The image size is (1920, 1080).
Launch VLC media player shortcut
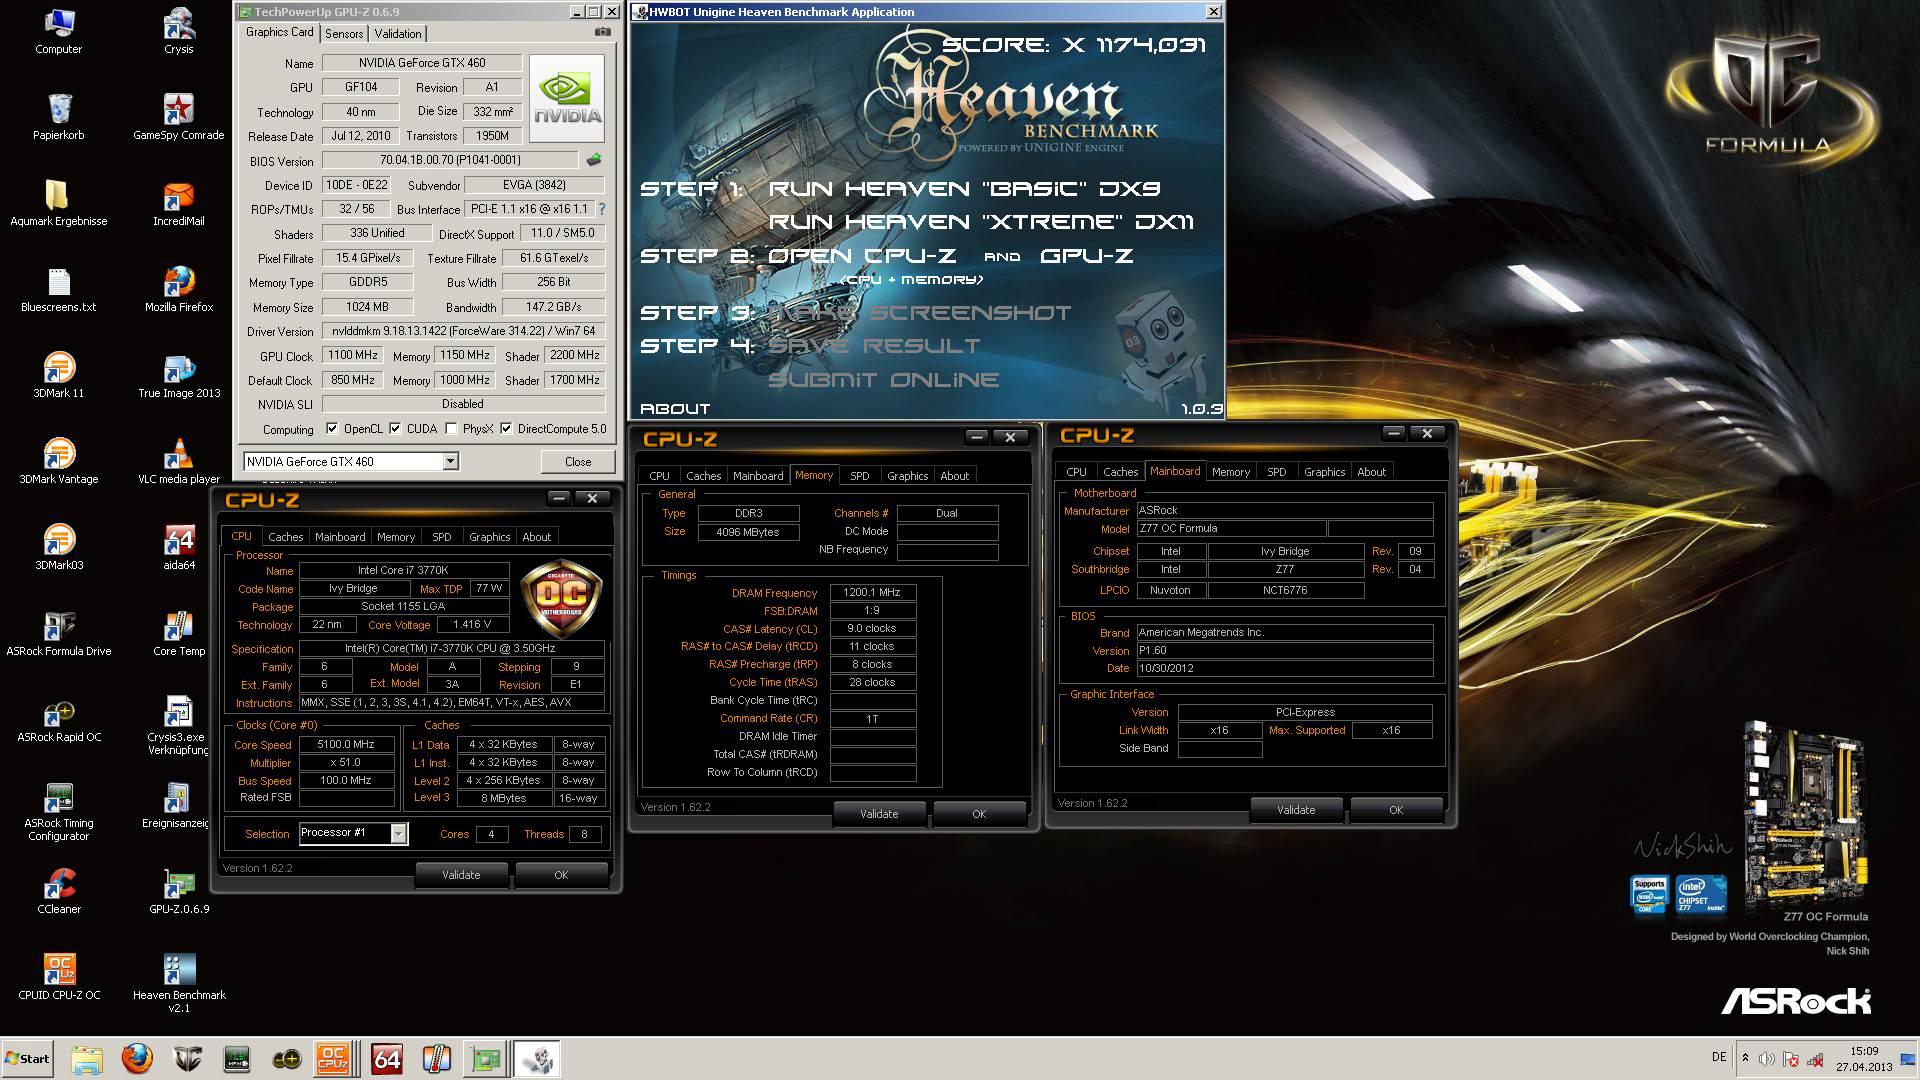pos(179,461)
